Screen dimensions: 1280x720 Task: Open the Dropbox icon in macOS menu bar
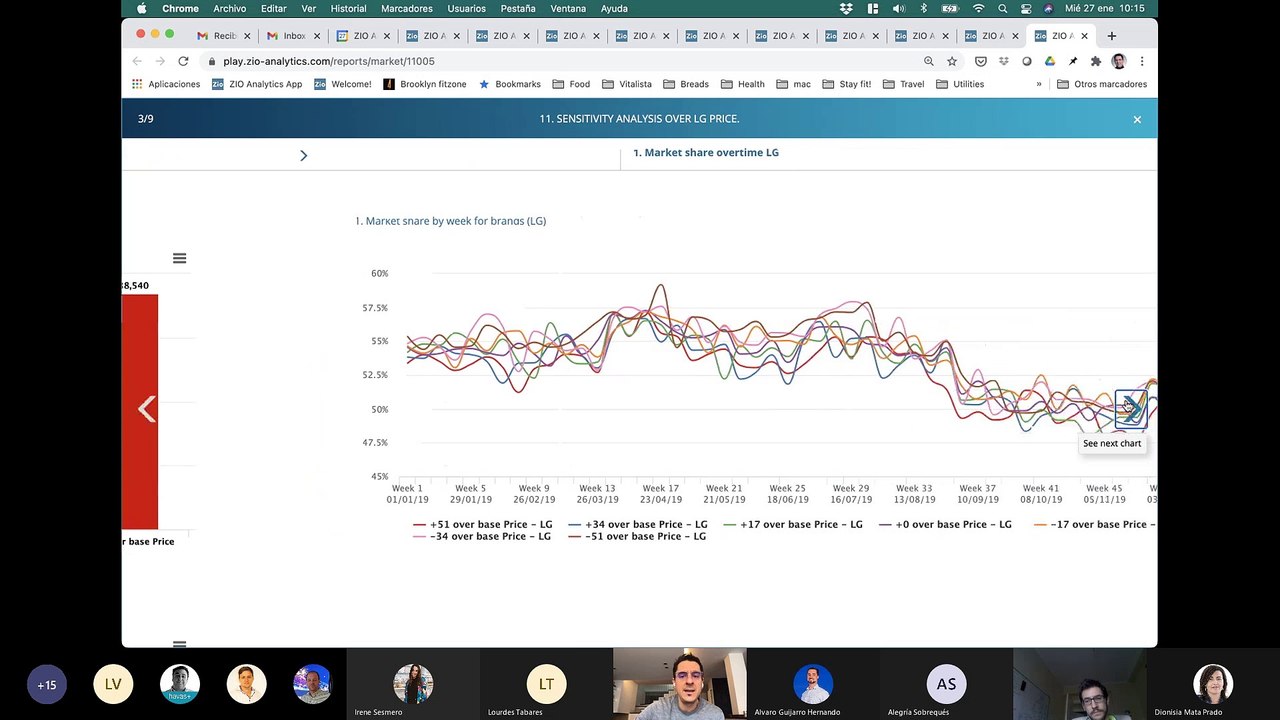(x=846, y=8)
